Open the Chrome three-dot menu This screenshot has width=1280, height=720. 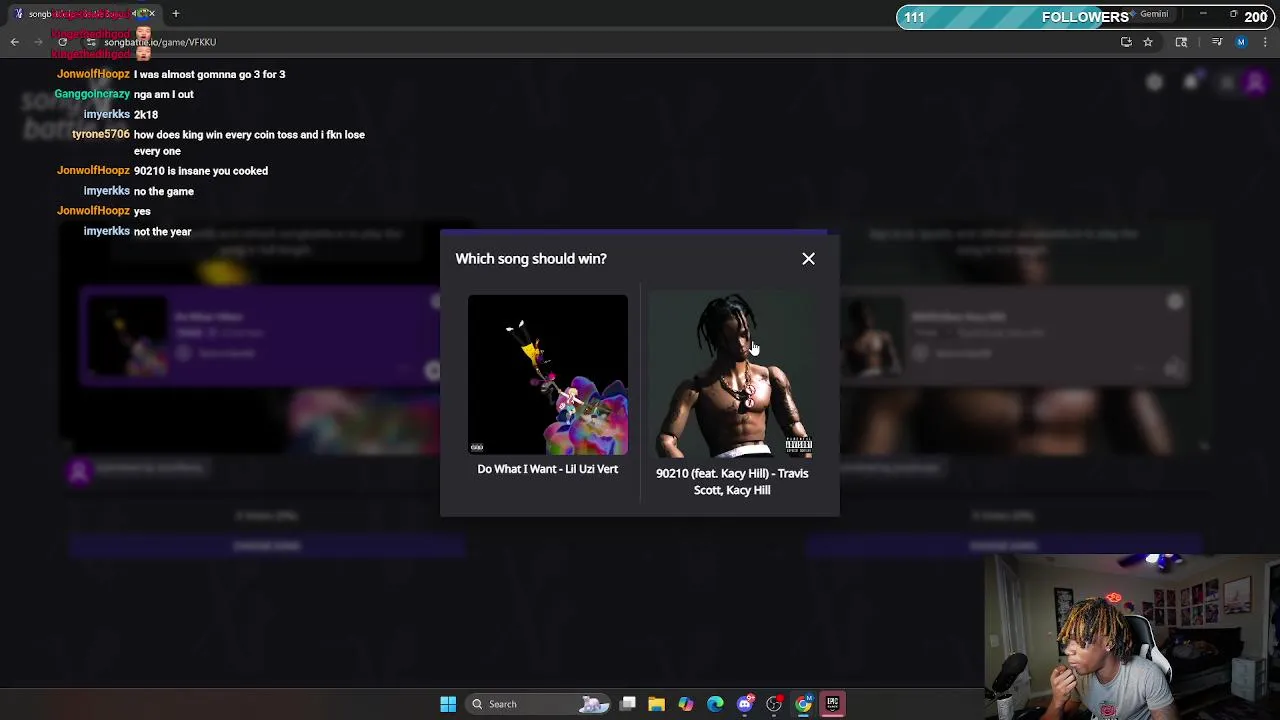[x=1265, y=42]
